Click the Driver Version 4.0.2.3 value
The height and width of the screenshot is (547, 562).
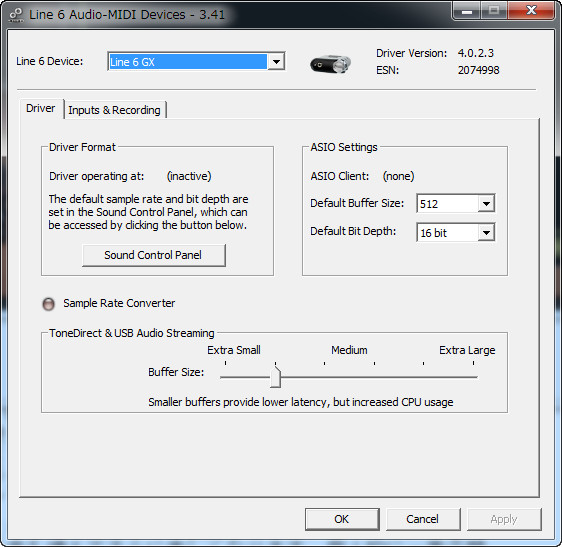tap(476, 53)
